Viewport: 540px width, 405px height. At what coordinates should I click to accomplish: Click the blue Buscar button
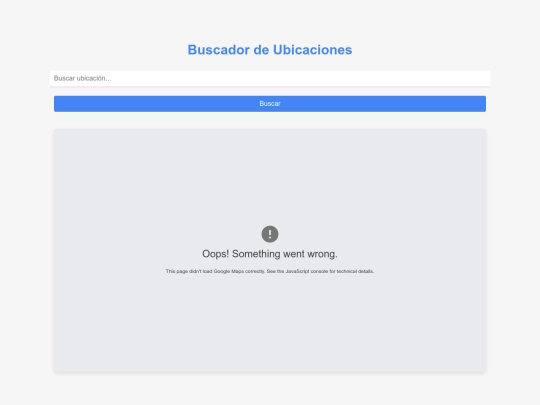[270, 104]
